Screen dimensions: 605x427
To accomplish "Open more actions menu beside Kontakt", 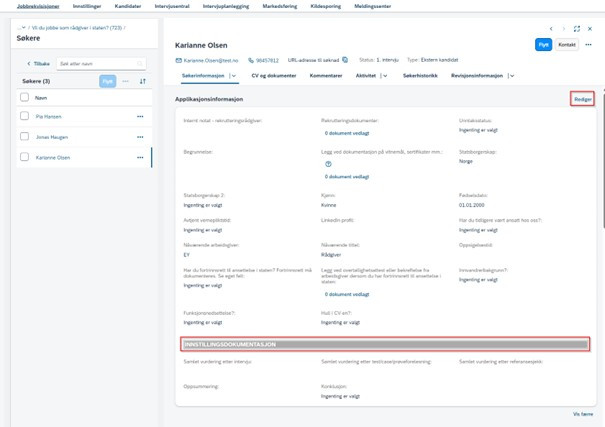I will tap(588, 45).
